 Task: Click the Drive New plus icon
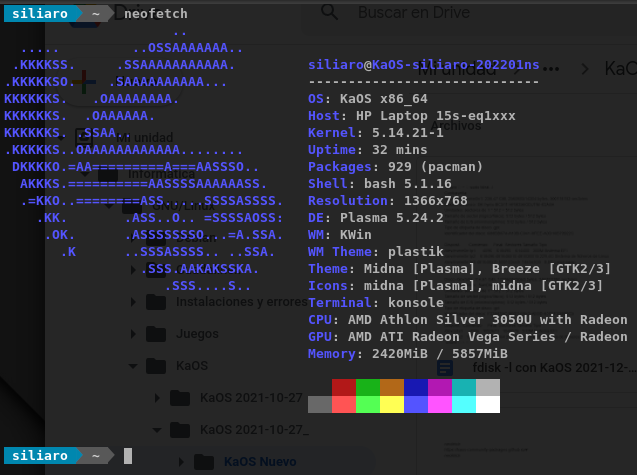tap(83, 82)
